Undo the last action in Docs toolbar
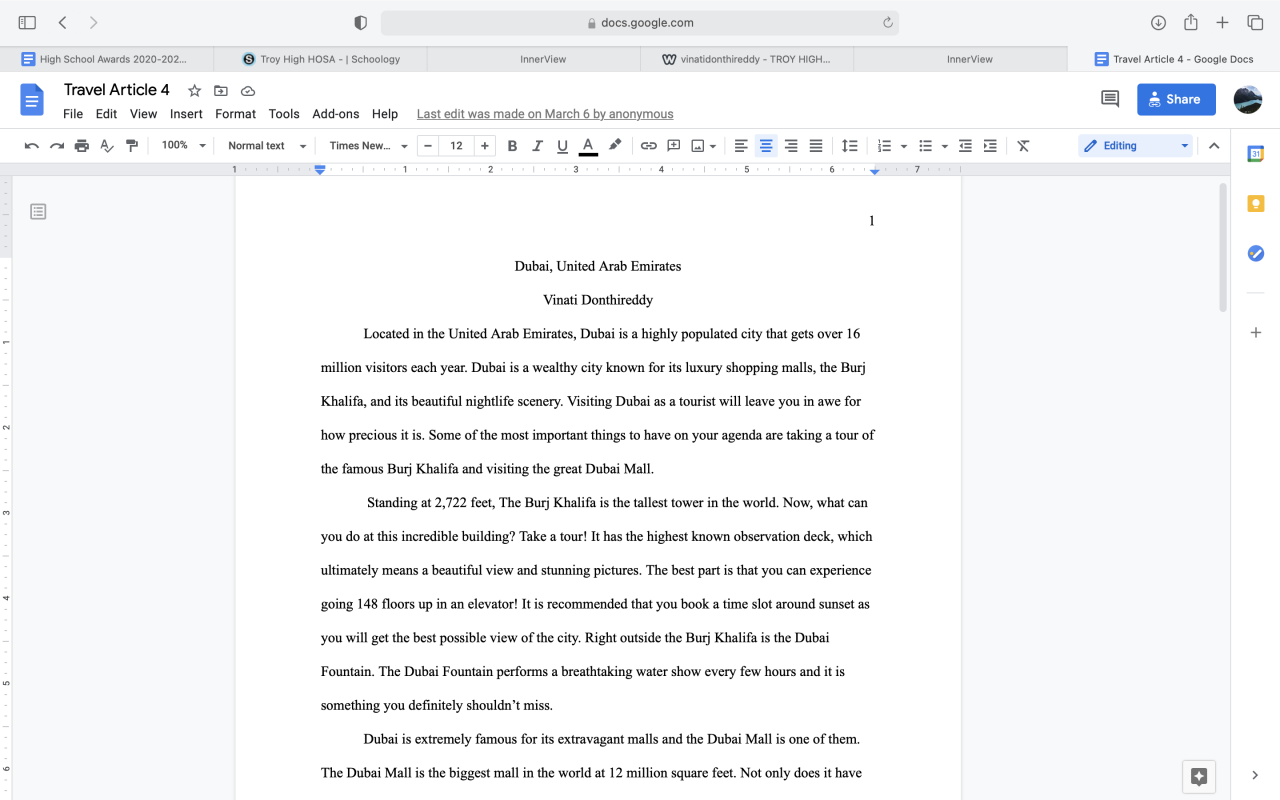Image resolution: width=1280 pixels, height=800 pixels. tap(32, 146)
